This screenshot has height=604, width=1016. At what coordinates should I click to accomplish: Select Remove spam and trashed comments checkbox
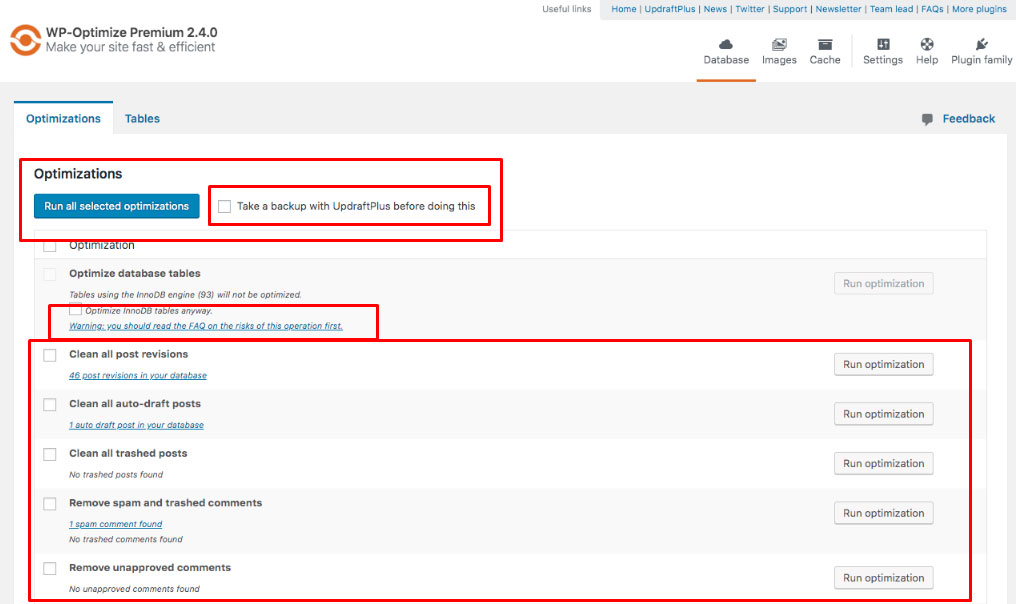50,504
